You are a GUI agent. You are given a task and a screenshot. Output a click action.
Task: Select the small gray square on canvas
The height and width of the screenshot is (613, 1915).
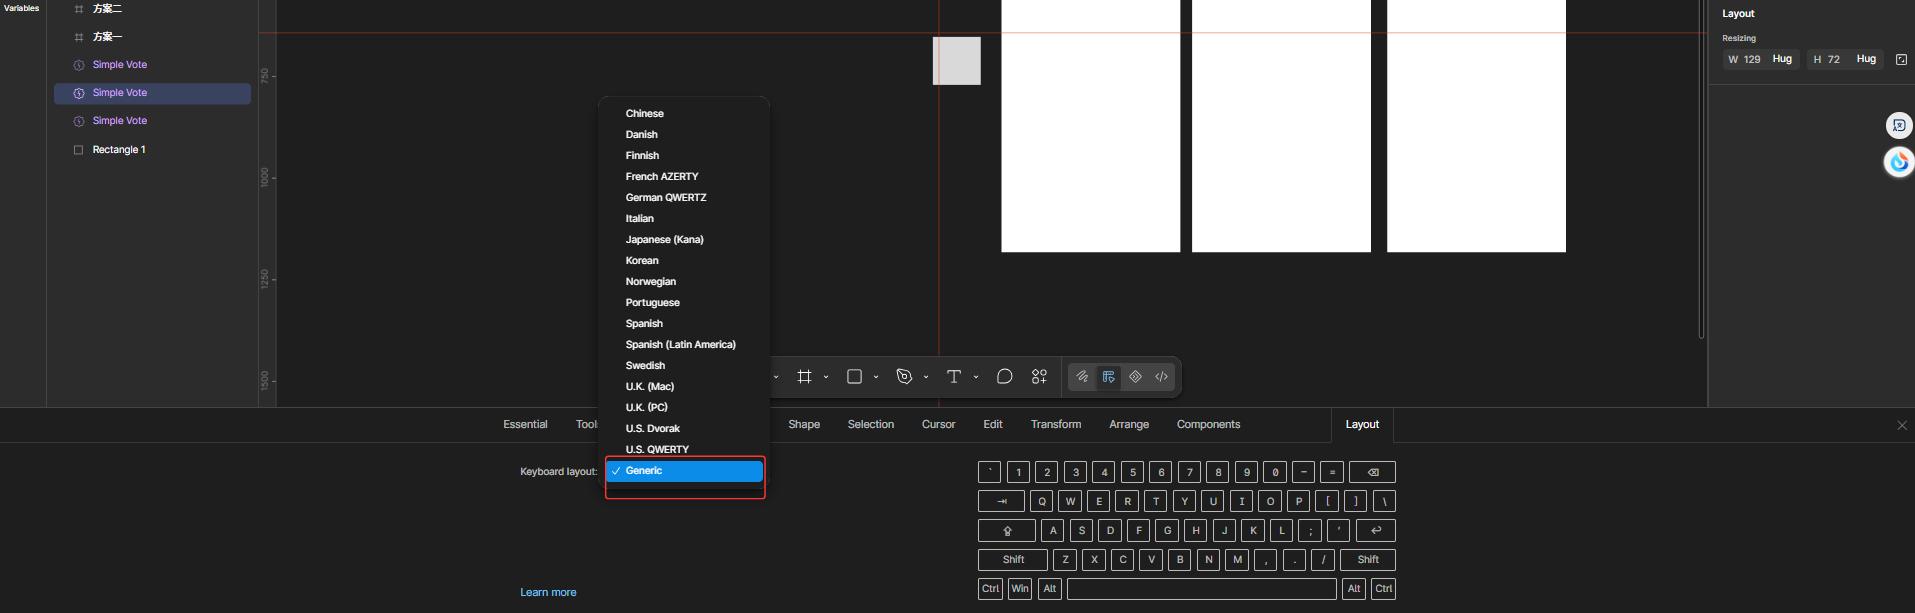coord(957,61)
